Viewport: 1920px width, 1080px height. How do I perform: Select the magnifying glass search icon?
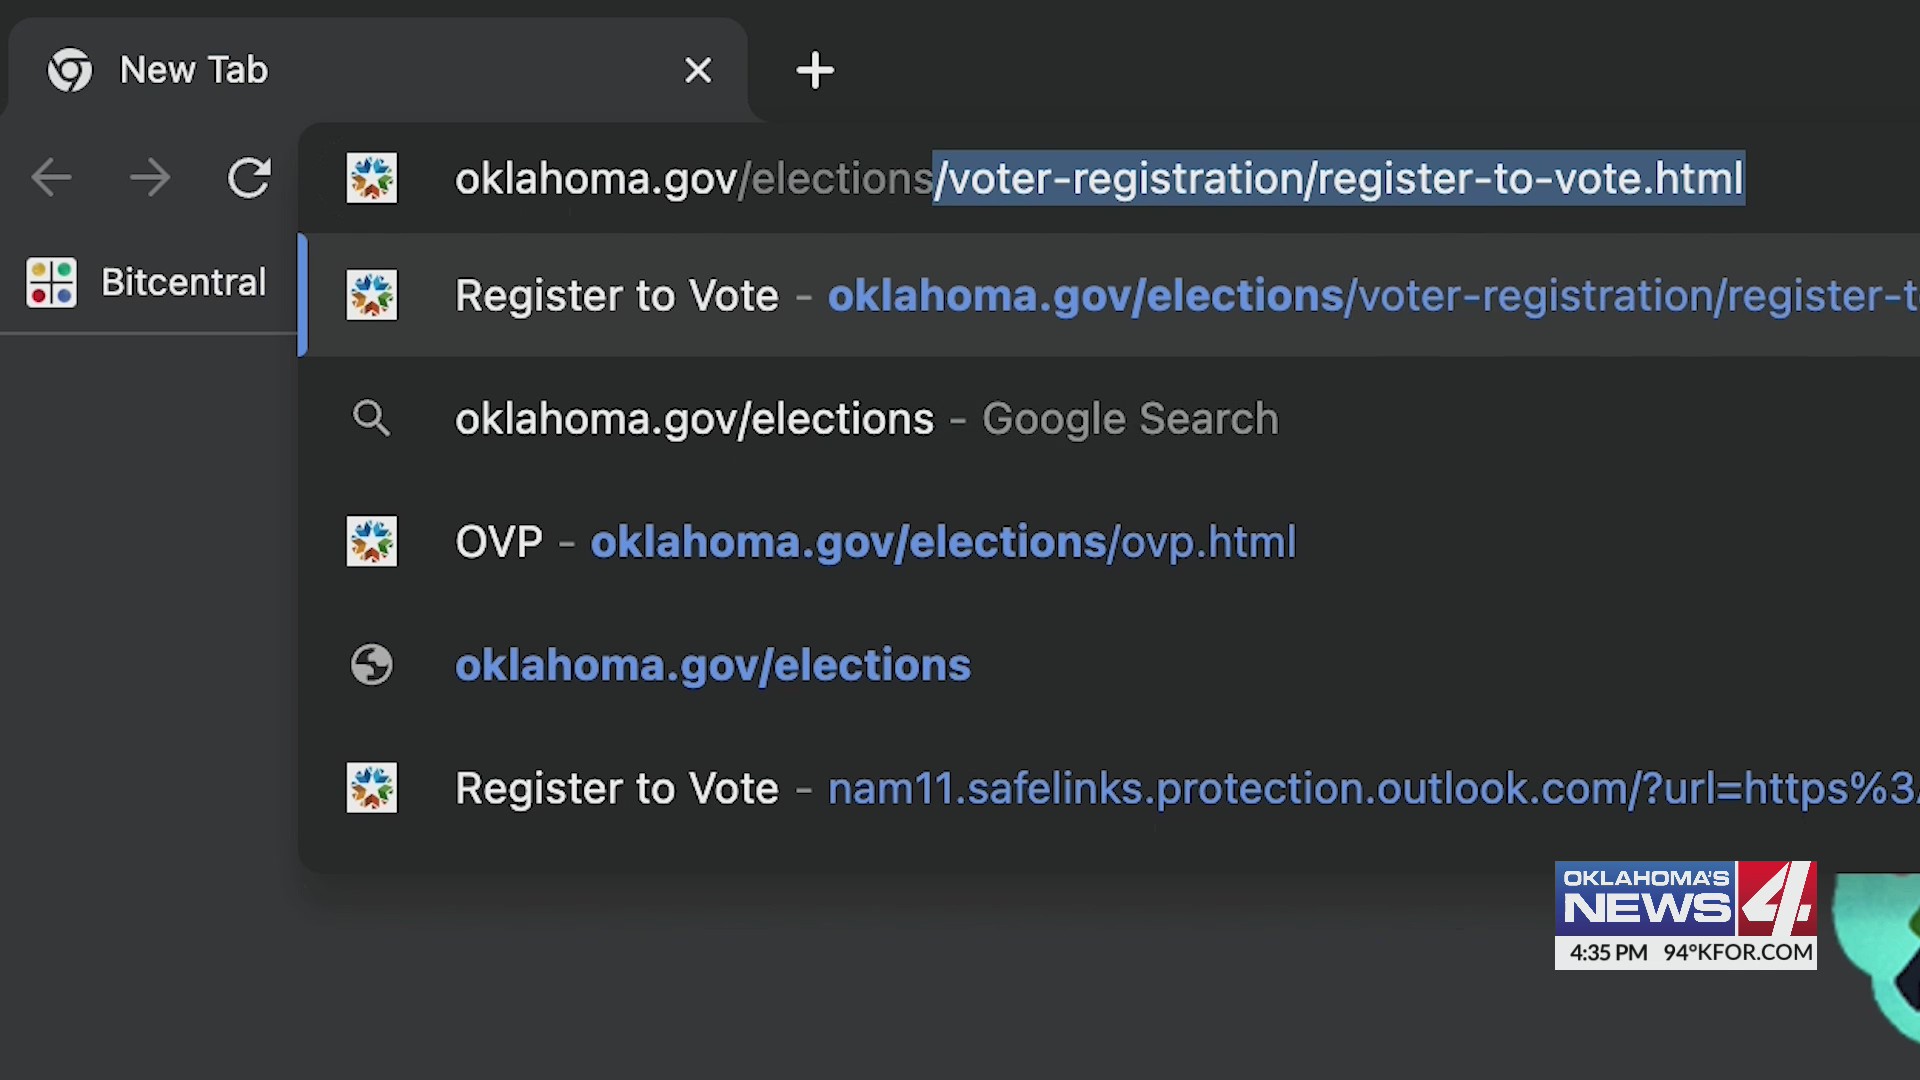pos(372,418)
